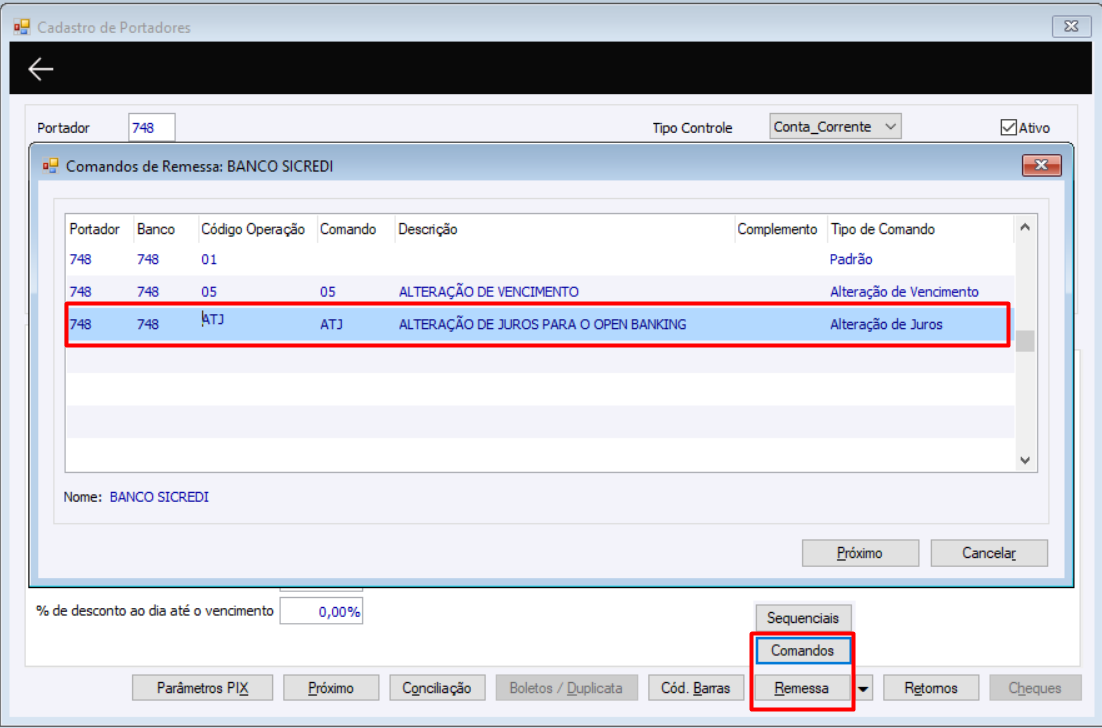The image size is (1102, 728).
Task: Click the Próximo button in the dialog
Action: (860, 553)
